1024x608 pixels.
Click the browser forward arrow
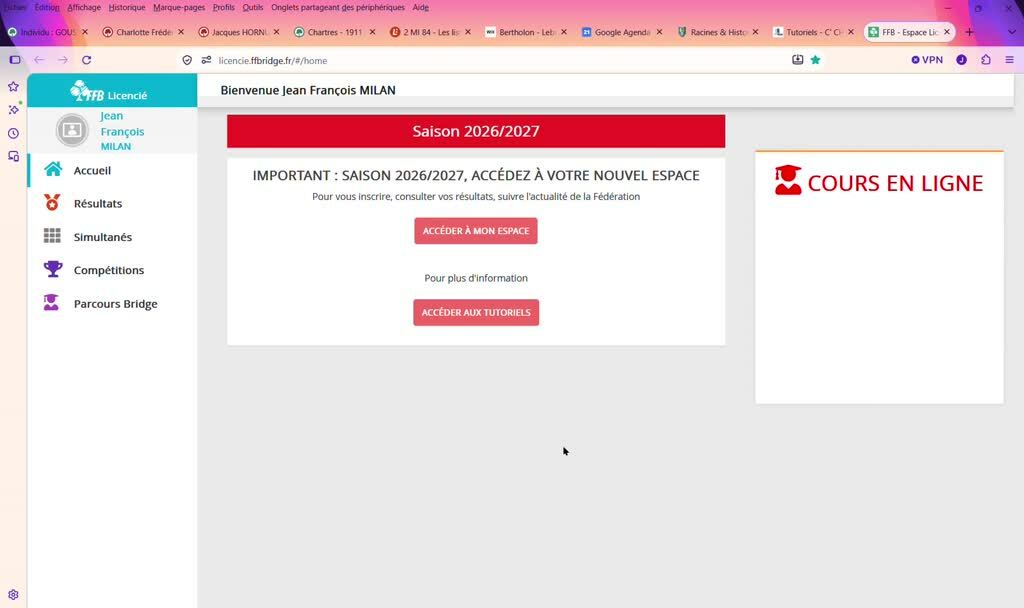click(x=63, y=60)
